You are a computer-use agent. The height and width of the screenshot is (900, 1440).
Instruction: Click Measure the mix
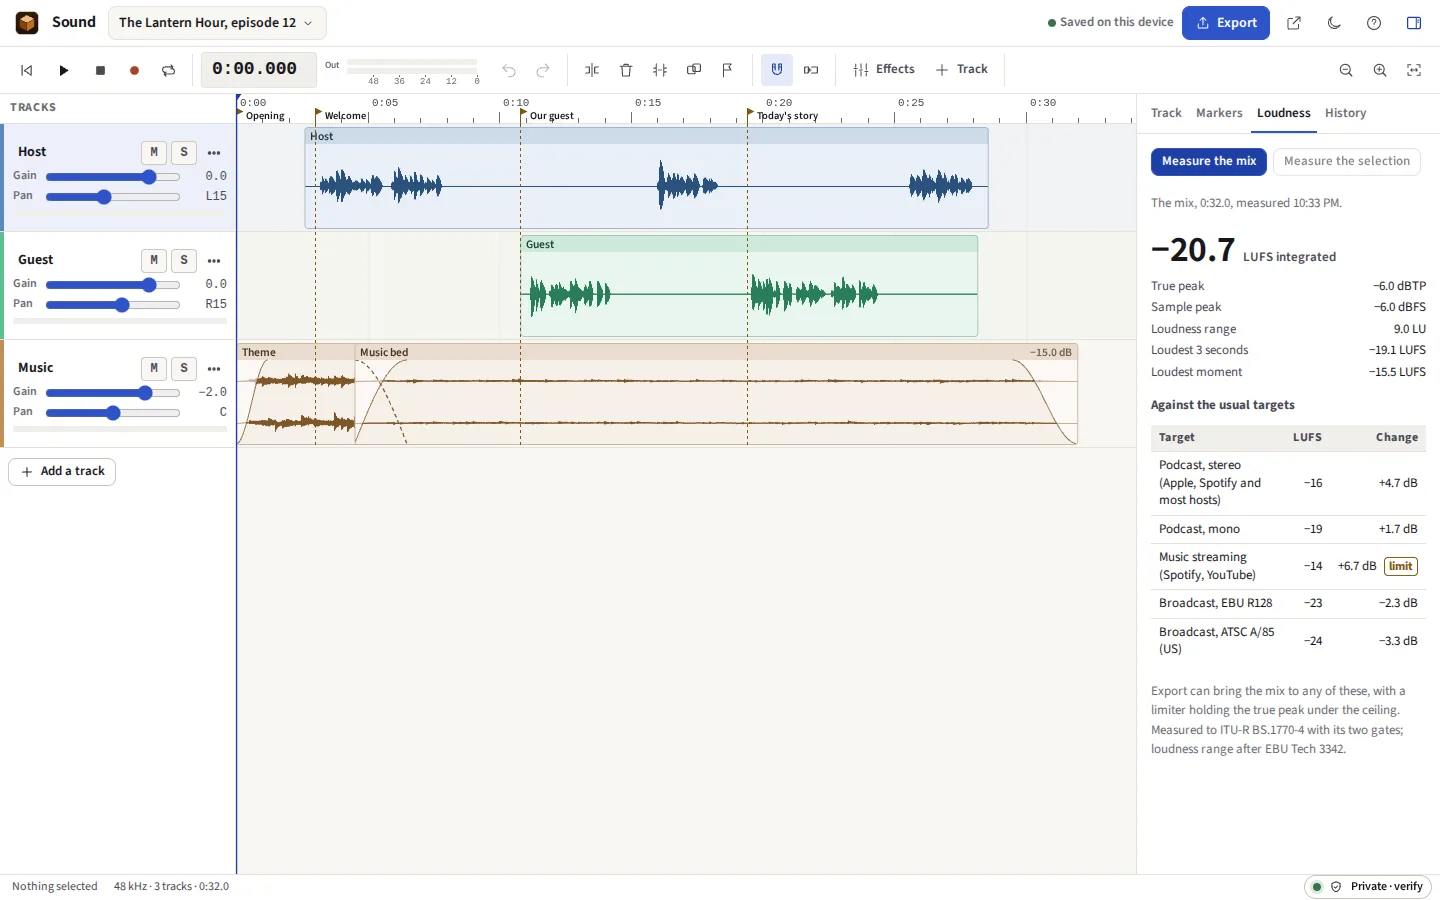[1209, 161]
